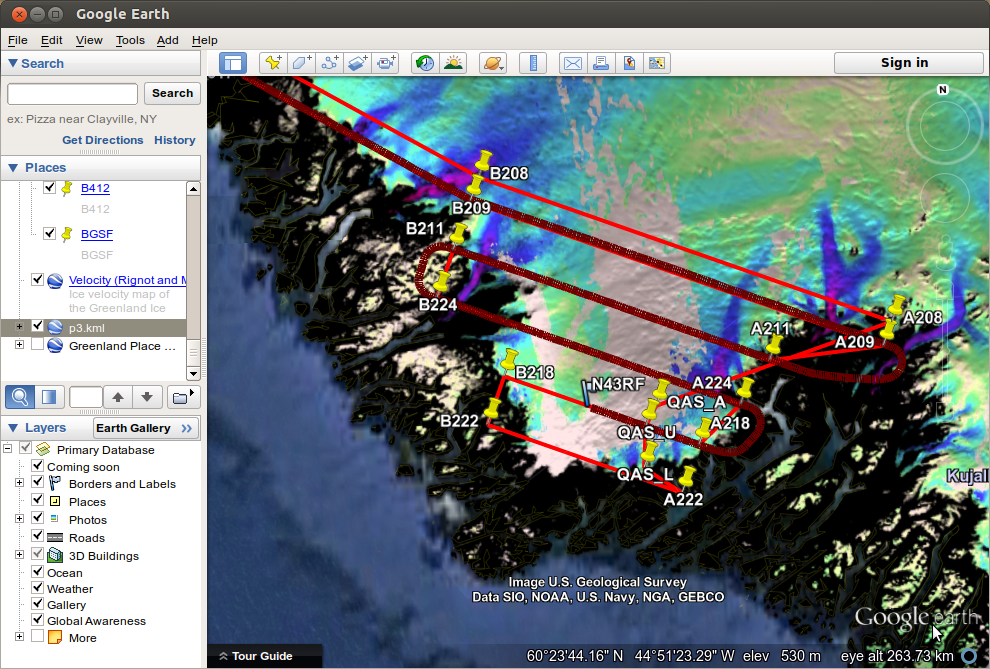This screenshot has height=669, width=990.
Task: Expand the Borders and Labels layer
Action: [x=19, y=482]
